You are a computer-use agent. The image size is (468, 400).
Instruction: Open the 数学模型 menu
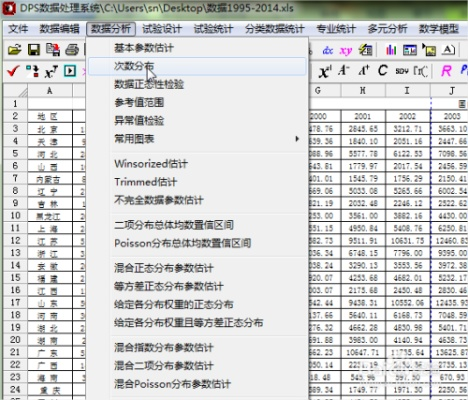tap(439, 29)
